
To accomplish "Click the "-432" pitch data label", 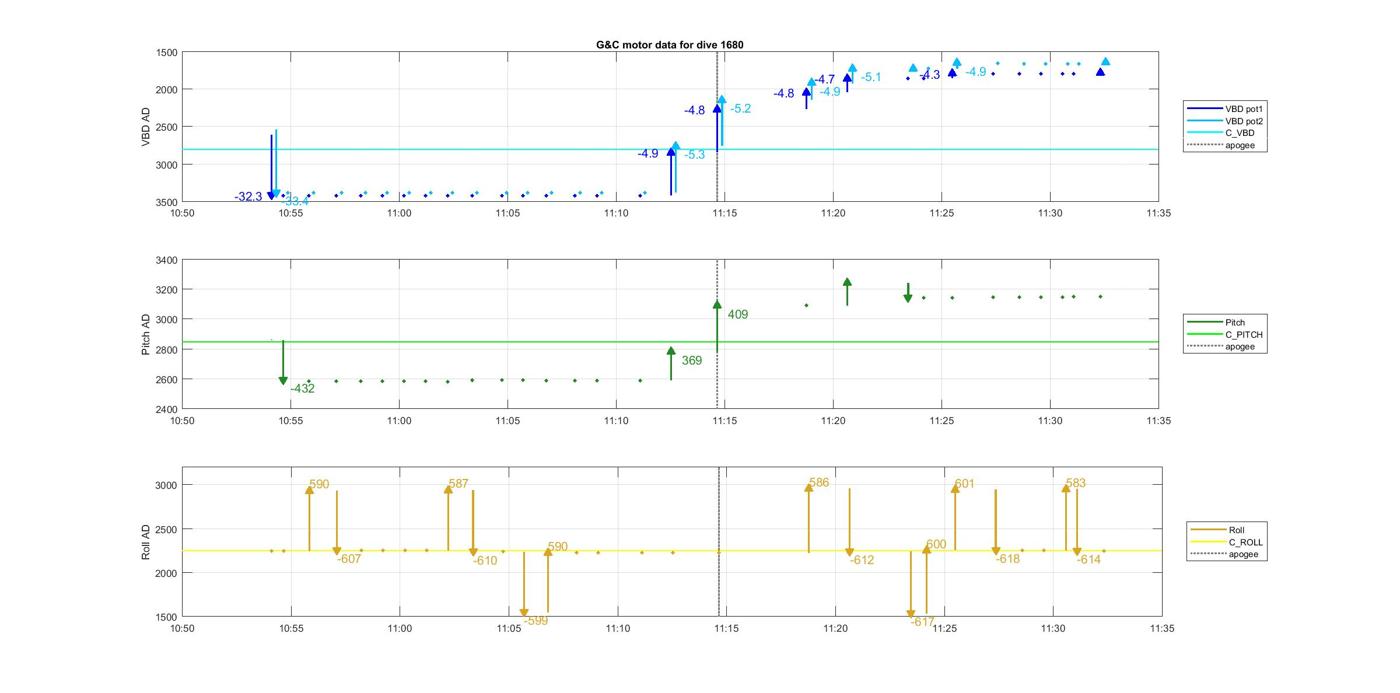I will coord(302,389).
